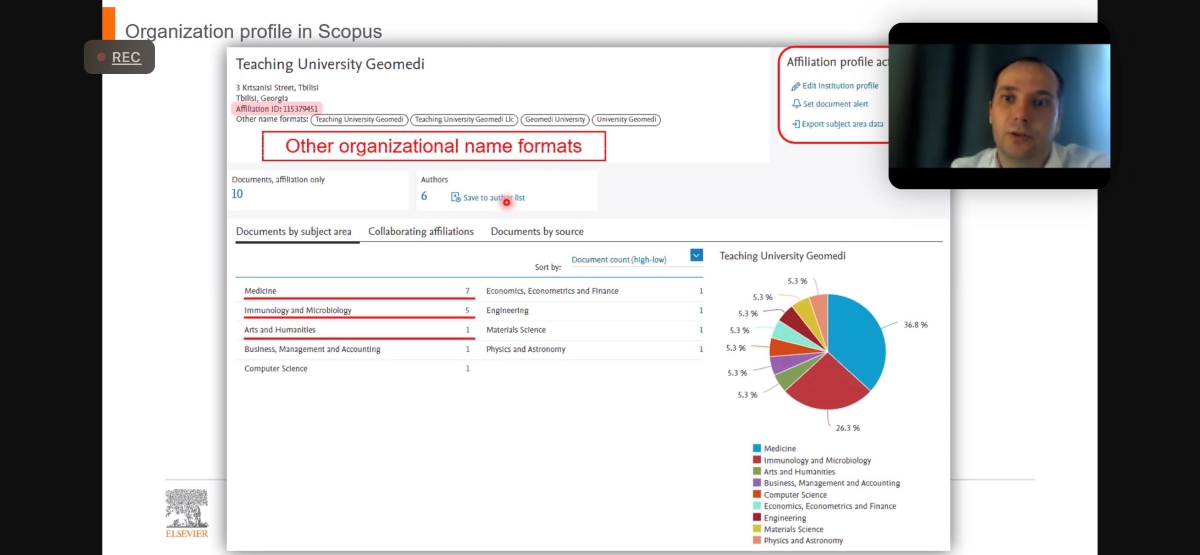
Task: Click the Materials Science row in the subject area list
Action: tap(595, 330)
